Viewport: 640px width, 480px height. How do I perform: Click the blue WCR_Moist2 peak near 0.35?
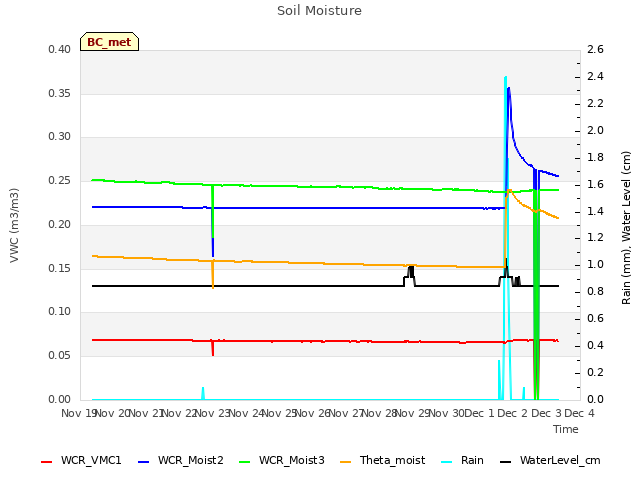[x=509, y=88]
